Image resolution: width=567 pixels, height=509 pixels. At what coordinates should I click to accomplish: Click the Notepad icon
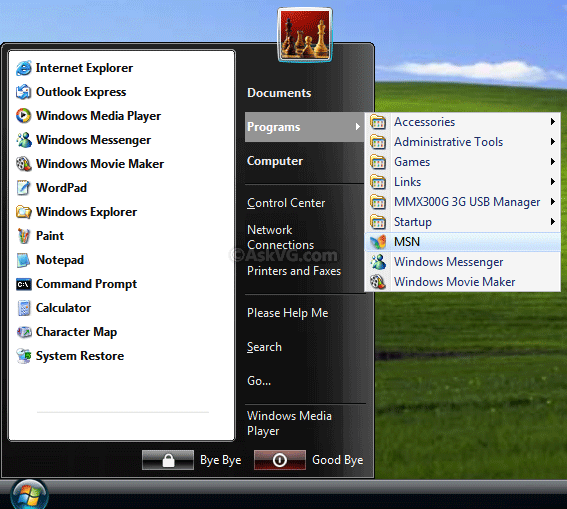[24, 260]
